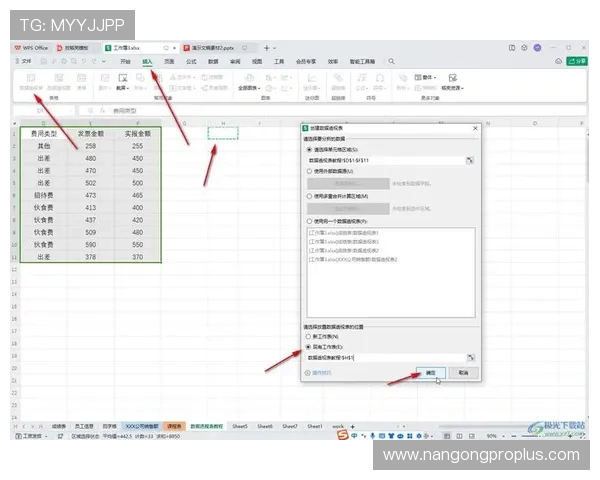This screenshot has width=600, height=480.
Task: Click the OK (确定) button in dialog
Action: [x=431, y=373]
